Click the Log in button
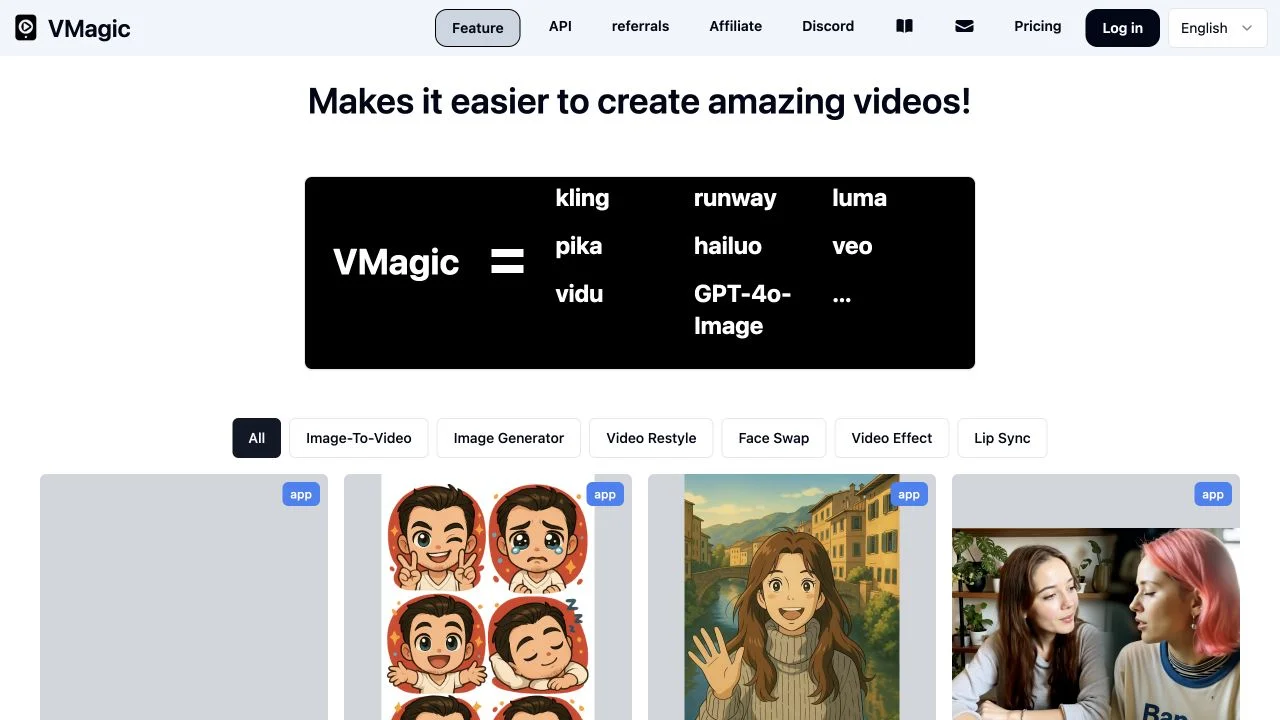The width and height of the screenshot is (1280, 720). coord(1122,28)
